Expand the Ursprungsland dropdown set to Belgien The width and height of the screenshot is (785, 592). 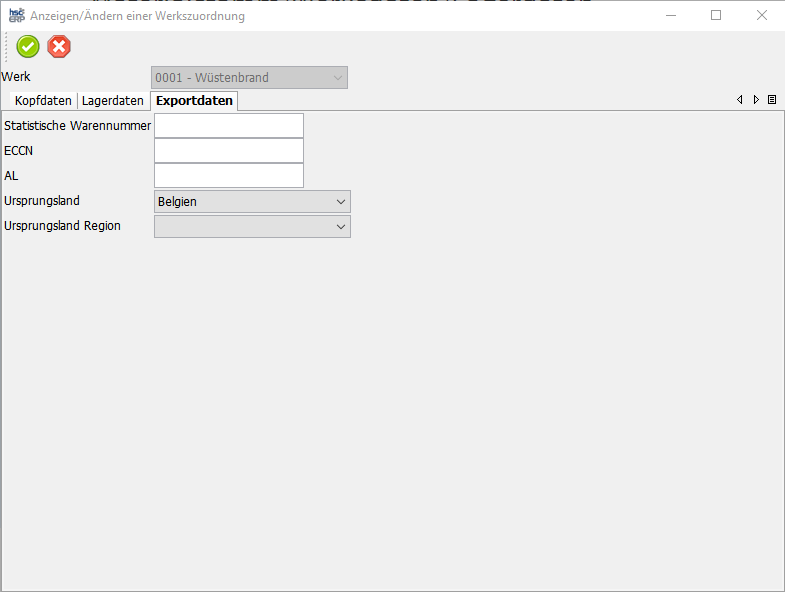point(252,202)
